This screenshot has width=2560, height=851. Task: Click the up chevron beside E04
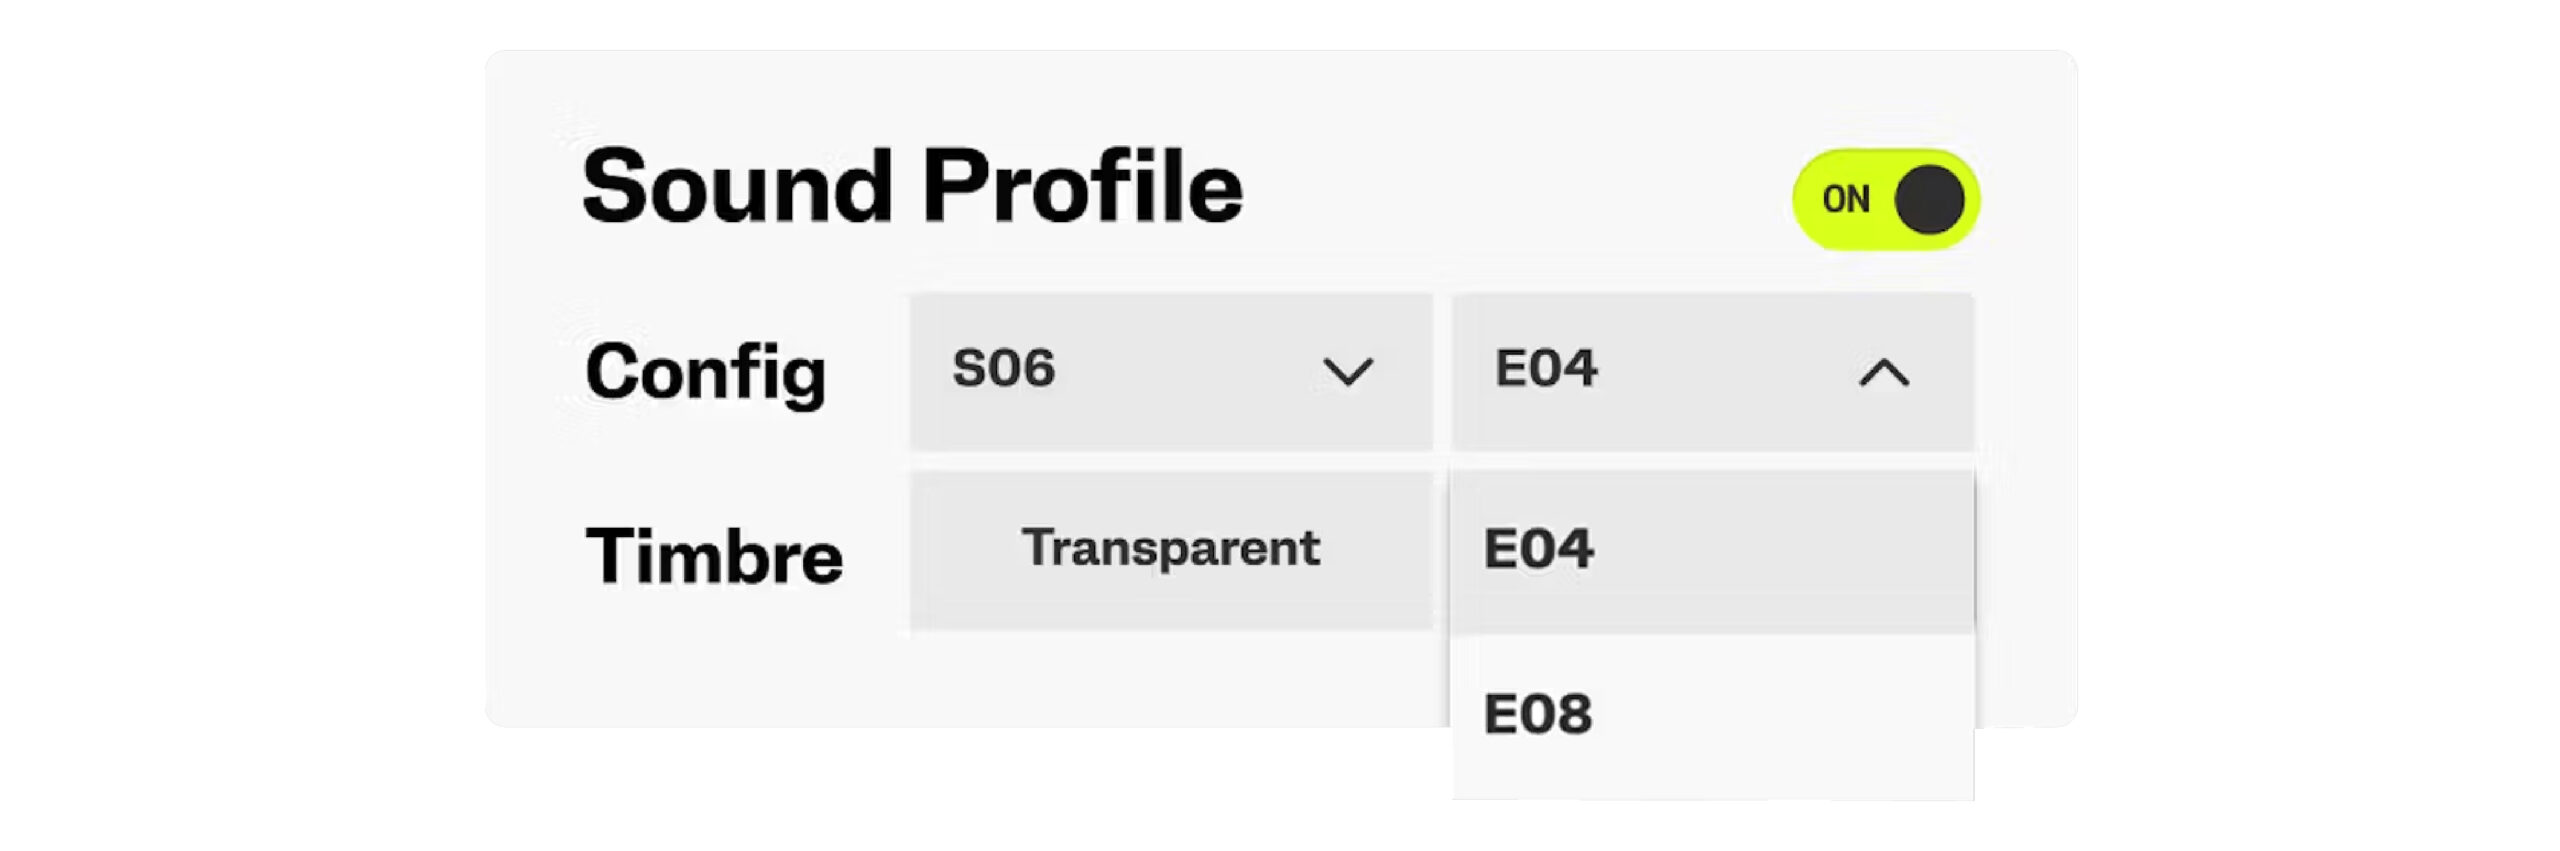point(1884,373)
